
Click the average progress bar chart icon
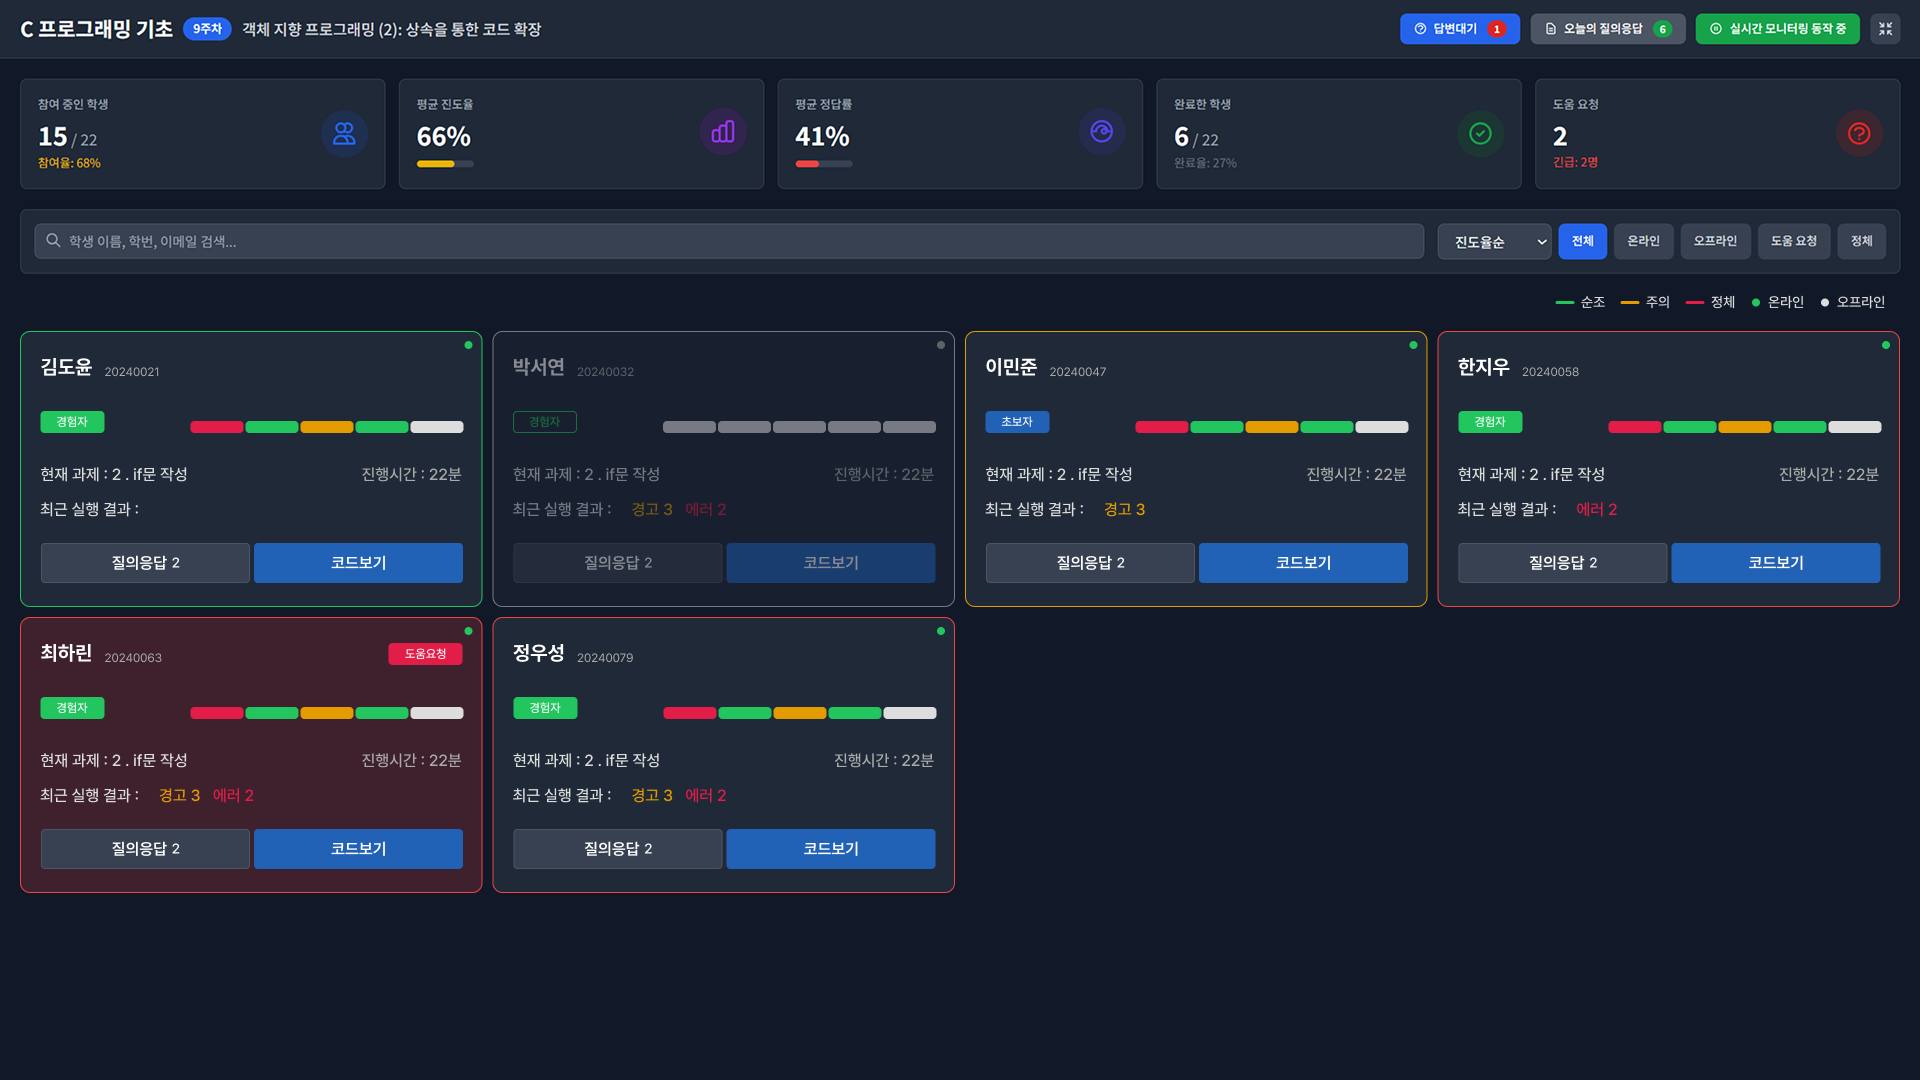723,132
